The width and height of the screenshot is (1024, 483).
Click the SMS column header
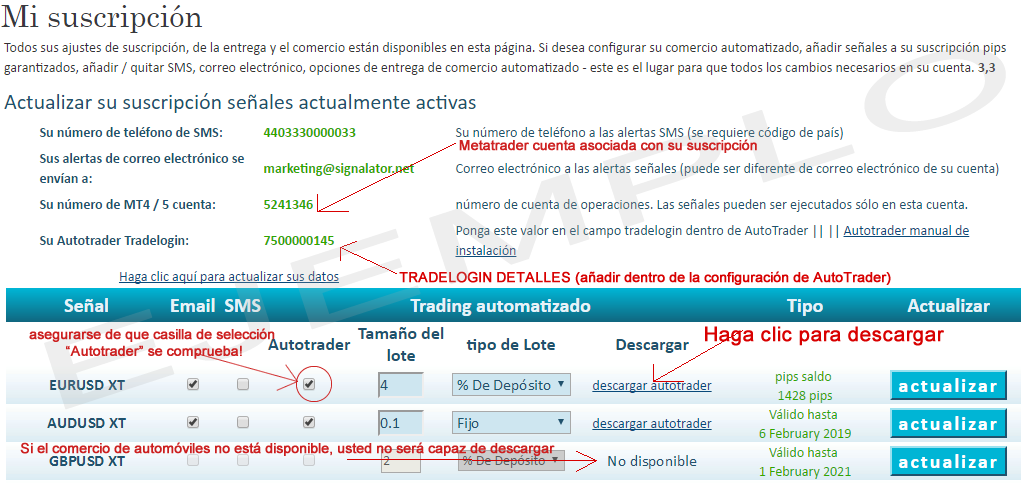click(242, 306)
